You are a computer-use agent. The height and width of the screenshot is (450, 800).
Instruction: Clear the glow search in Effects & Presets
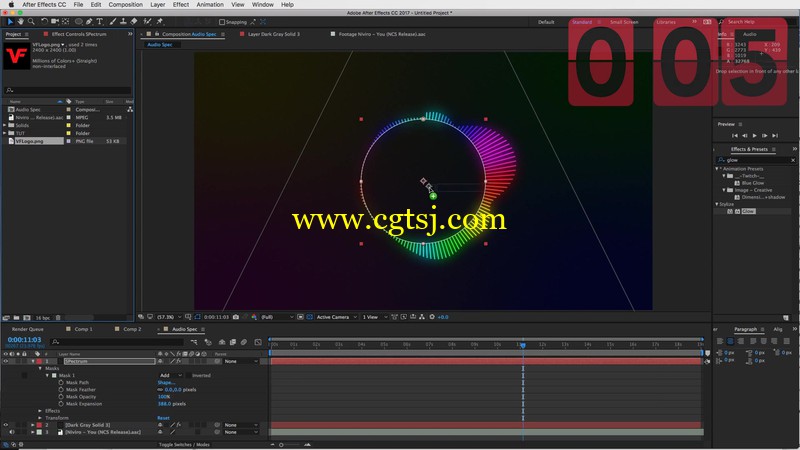point(793,160)
